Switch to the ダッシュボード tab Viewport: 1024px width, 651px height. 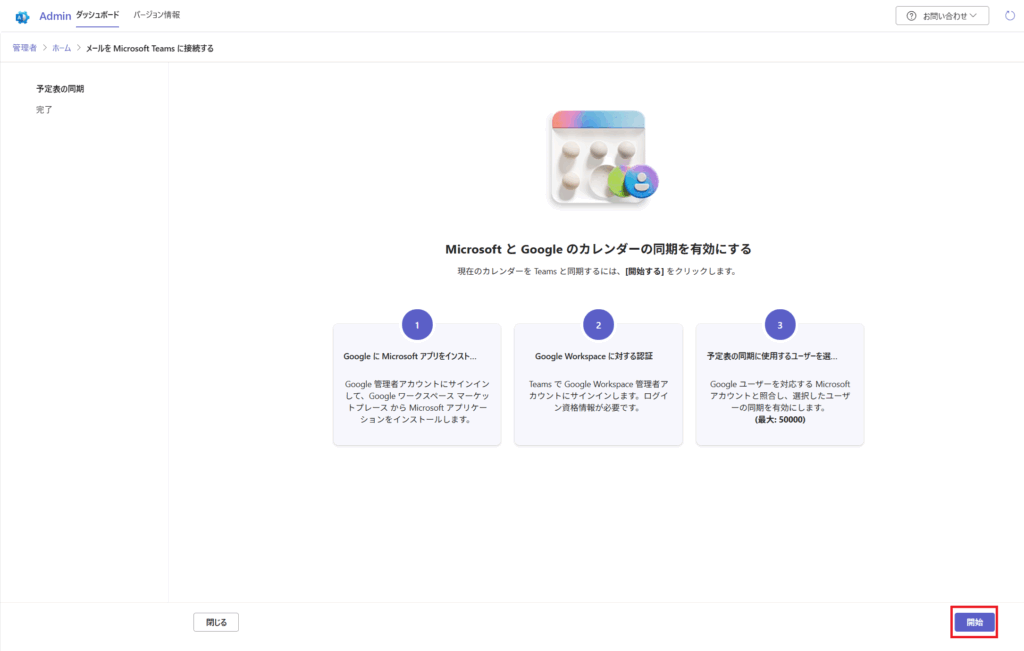point(97,15)
